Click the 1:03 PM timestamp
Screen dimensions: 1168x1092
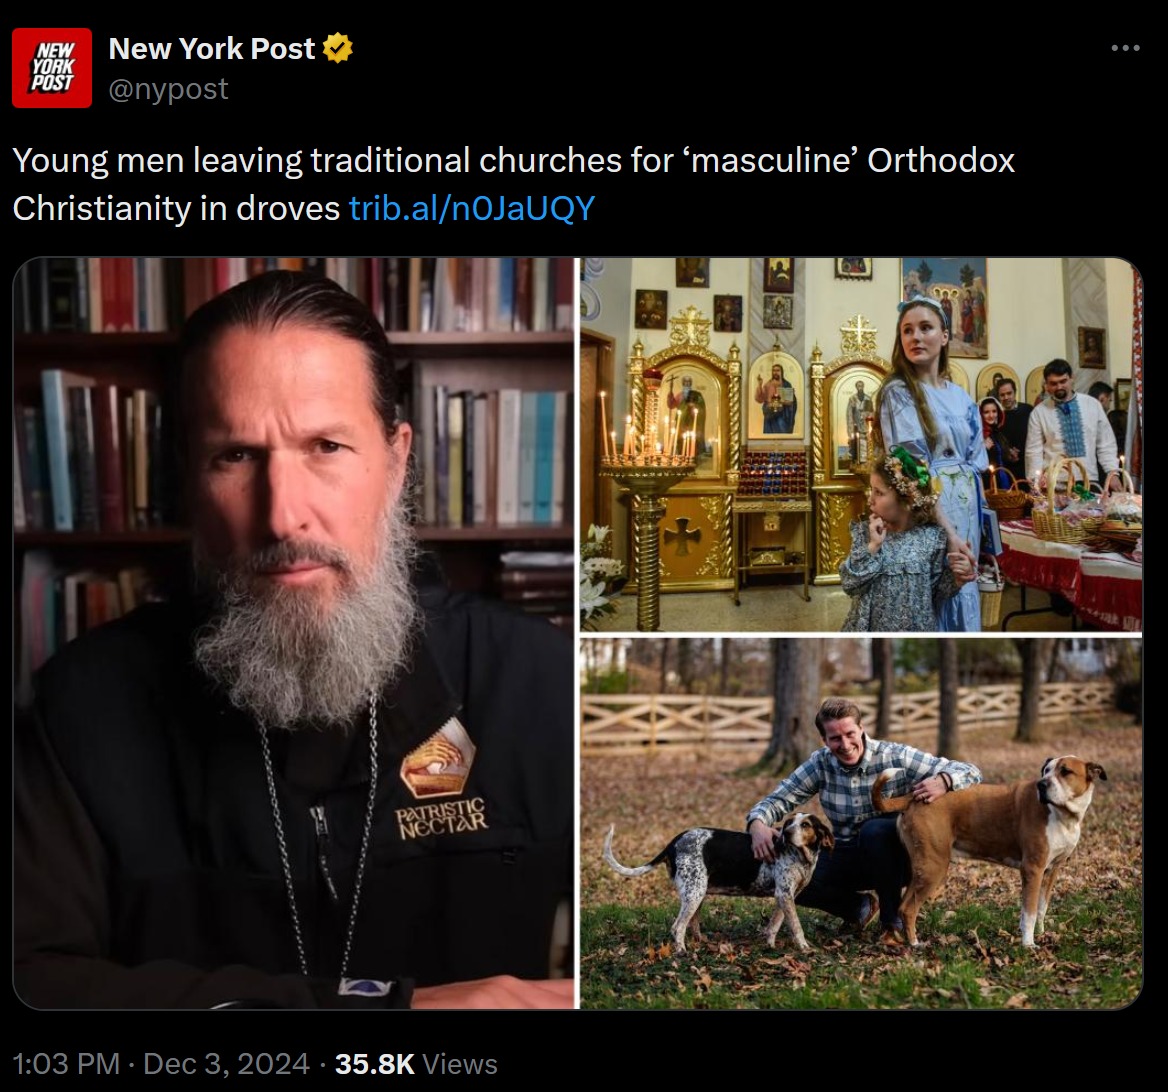[x=66, y=1064]
